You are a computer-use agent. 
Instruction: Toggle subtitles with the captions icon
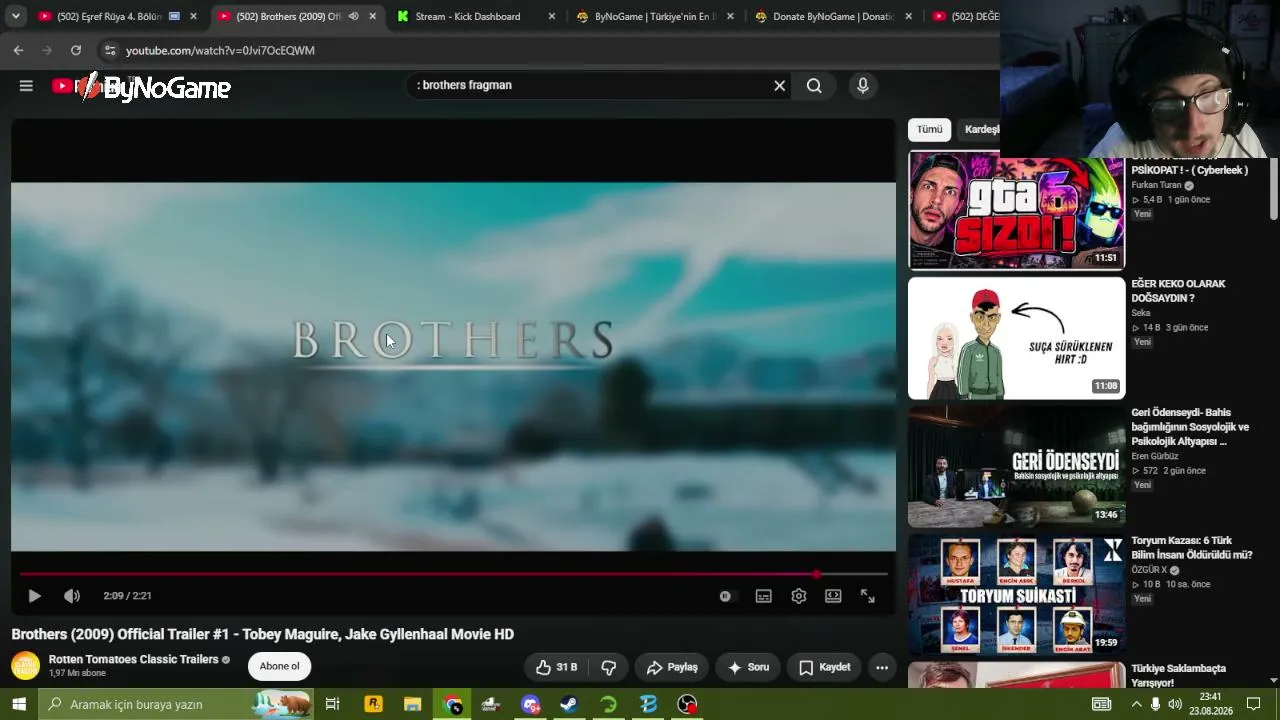(x=764, y=596)
